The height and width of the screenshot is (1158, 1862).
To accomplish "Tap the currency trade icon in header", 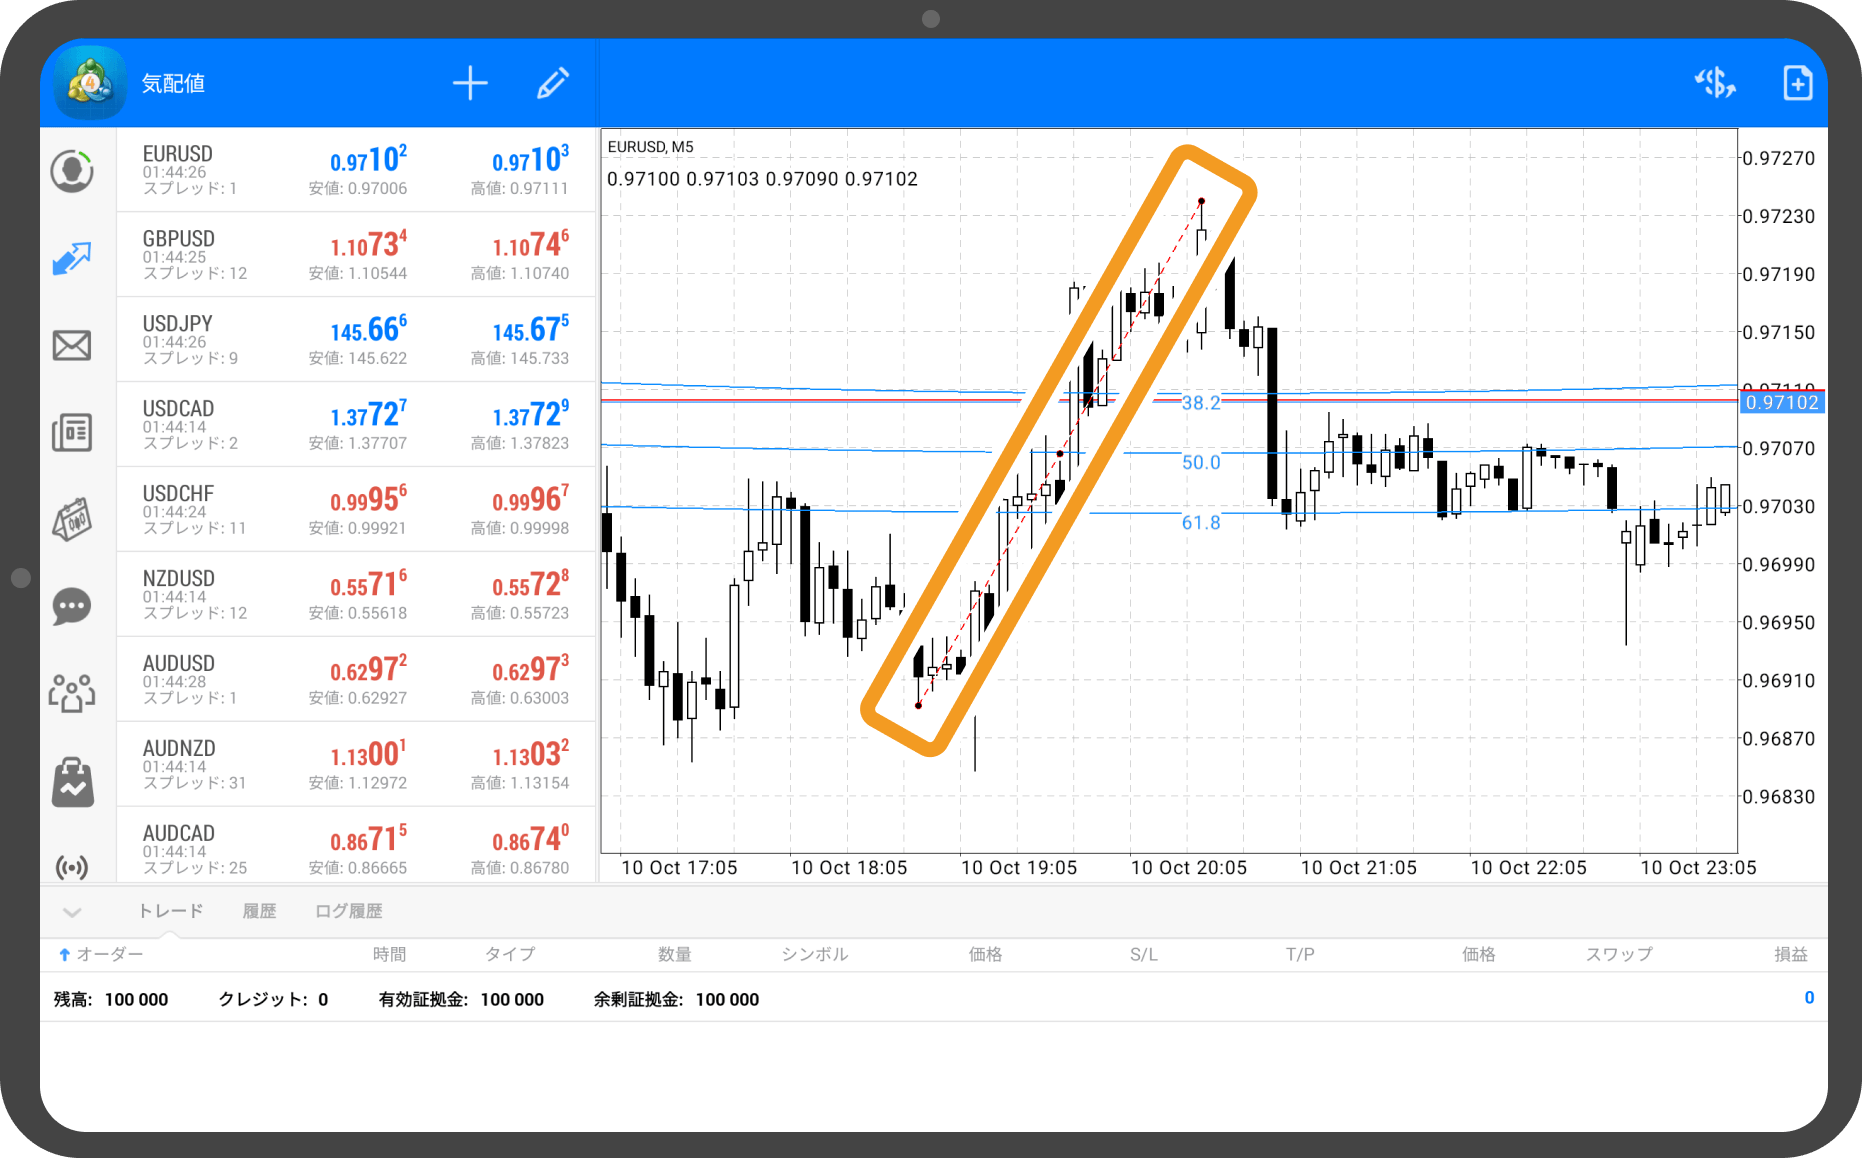I will (1715, 84).
